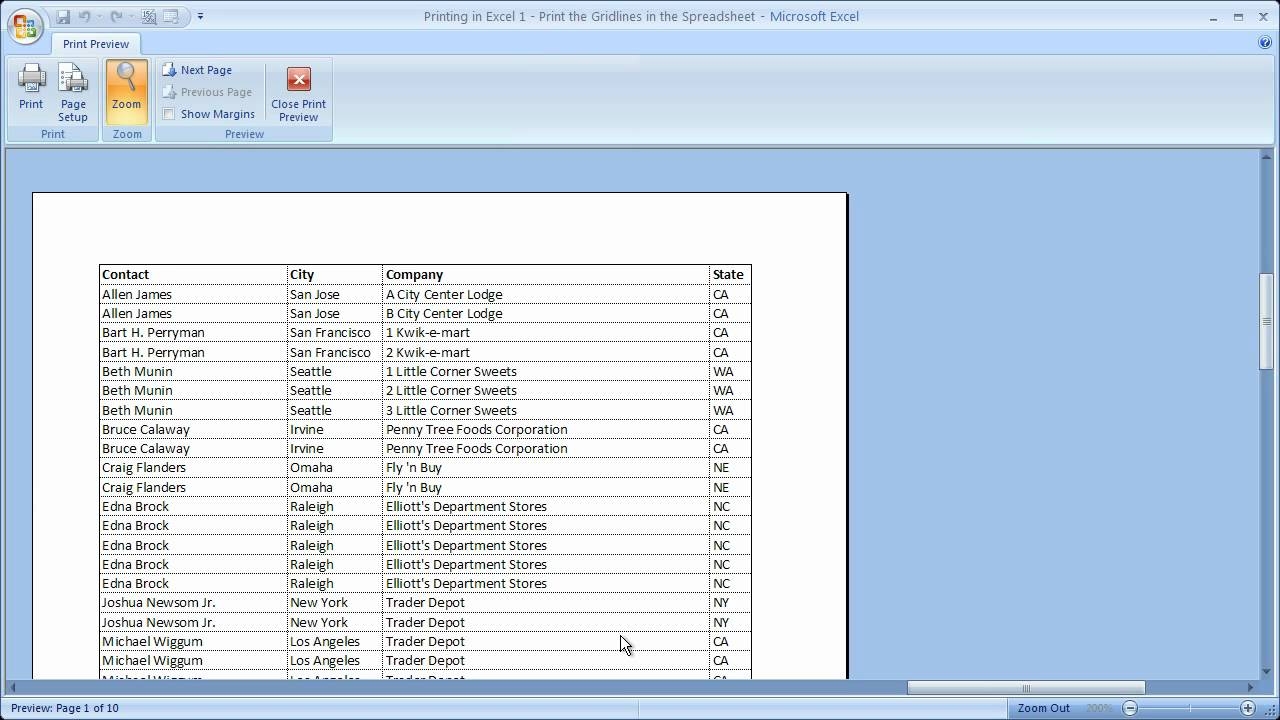
Task: Select Close Print Preview
Action: pyautogui.click(x=297, y=90)
